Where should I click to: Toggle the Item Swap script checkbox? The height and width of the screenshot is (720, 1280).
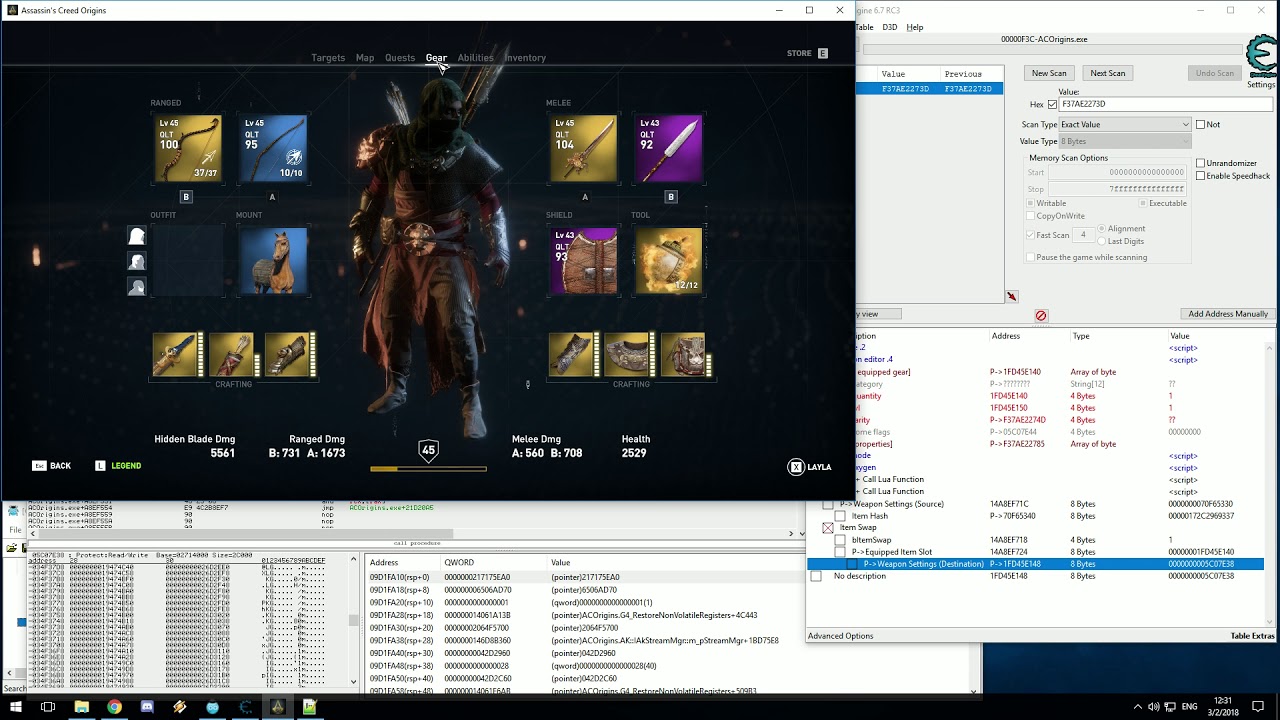[x=828, y=528]
